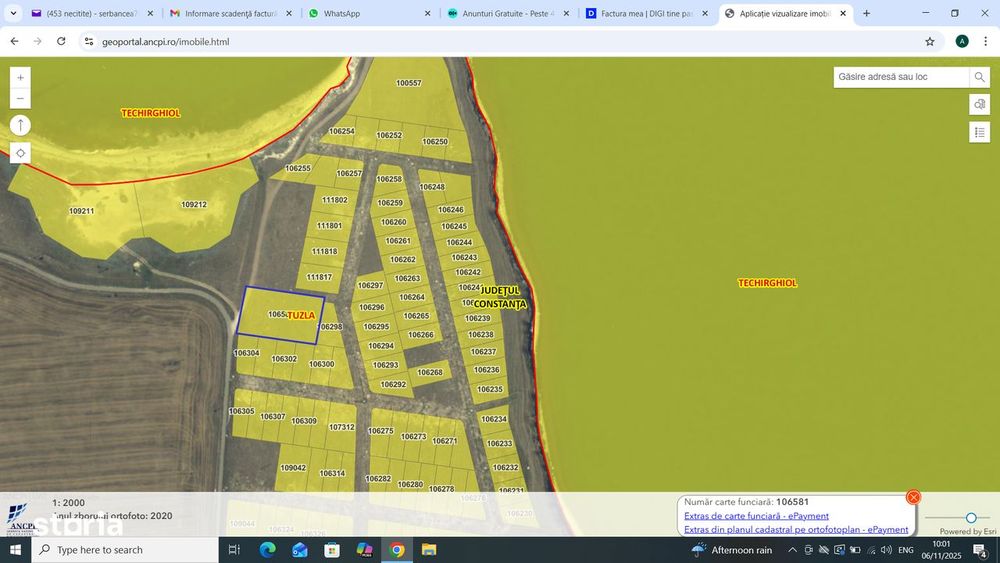1000x563 pixels.
Task: Click the search magnifier next to address box
Action: point(979,77)
